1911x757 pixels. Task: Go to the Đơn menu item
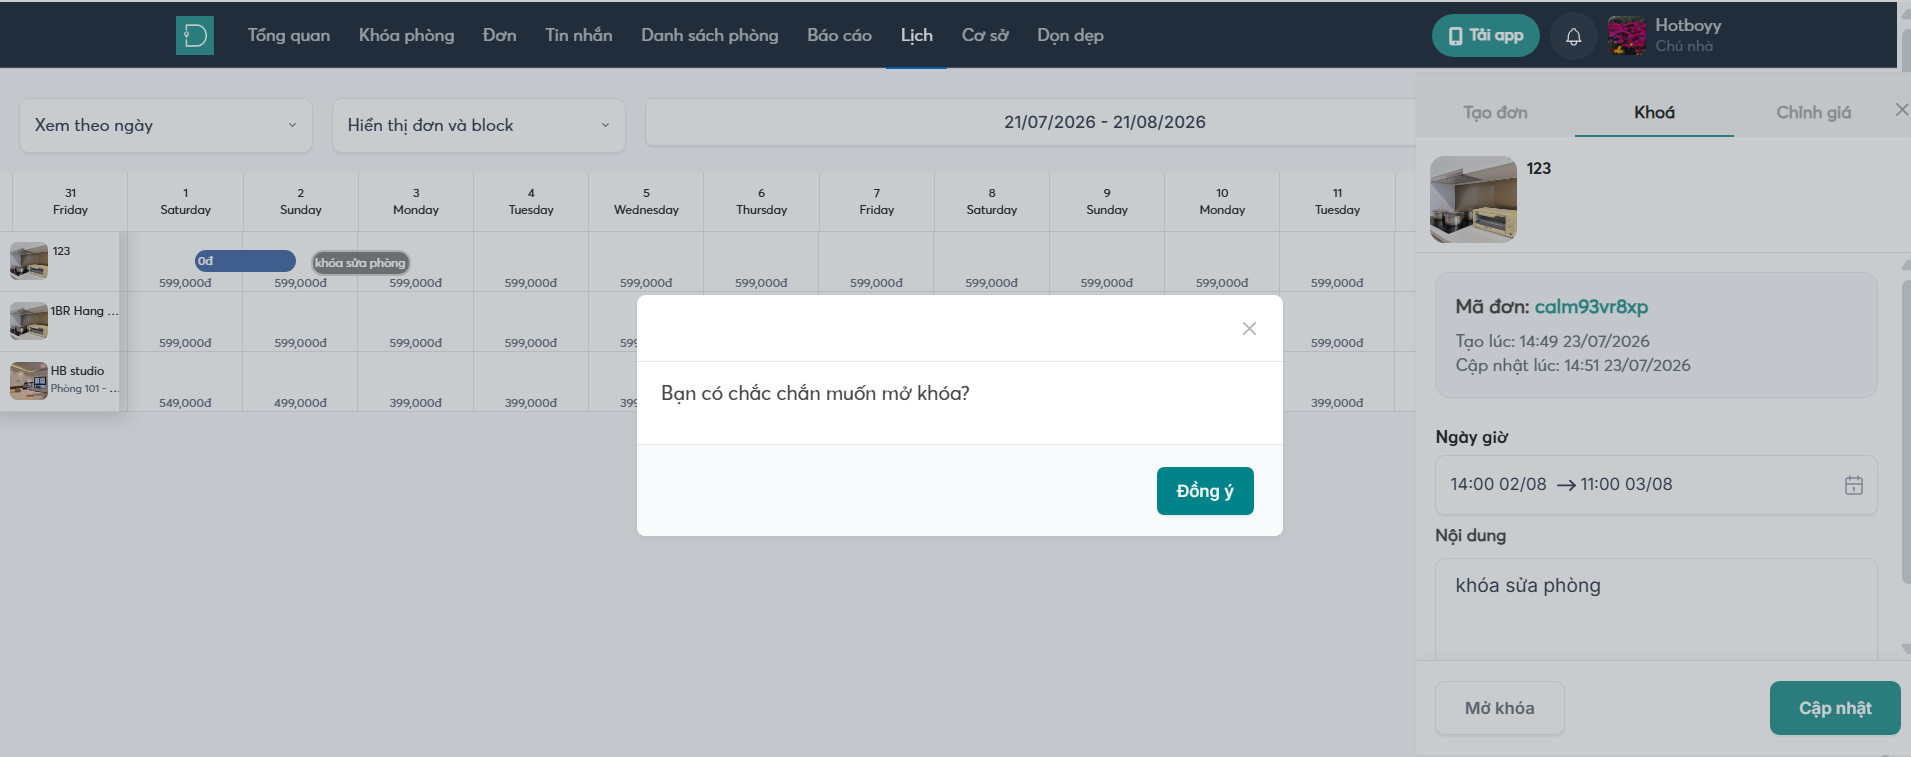tap(500, 35)
